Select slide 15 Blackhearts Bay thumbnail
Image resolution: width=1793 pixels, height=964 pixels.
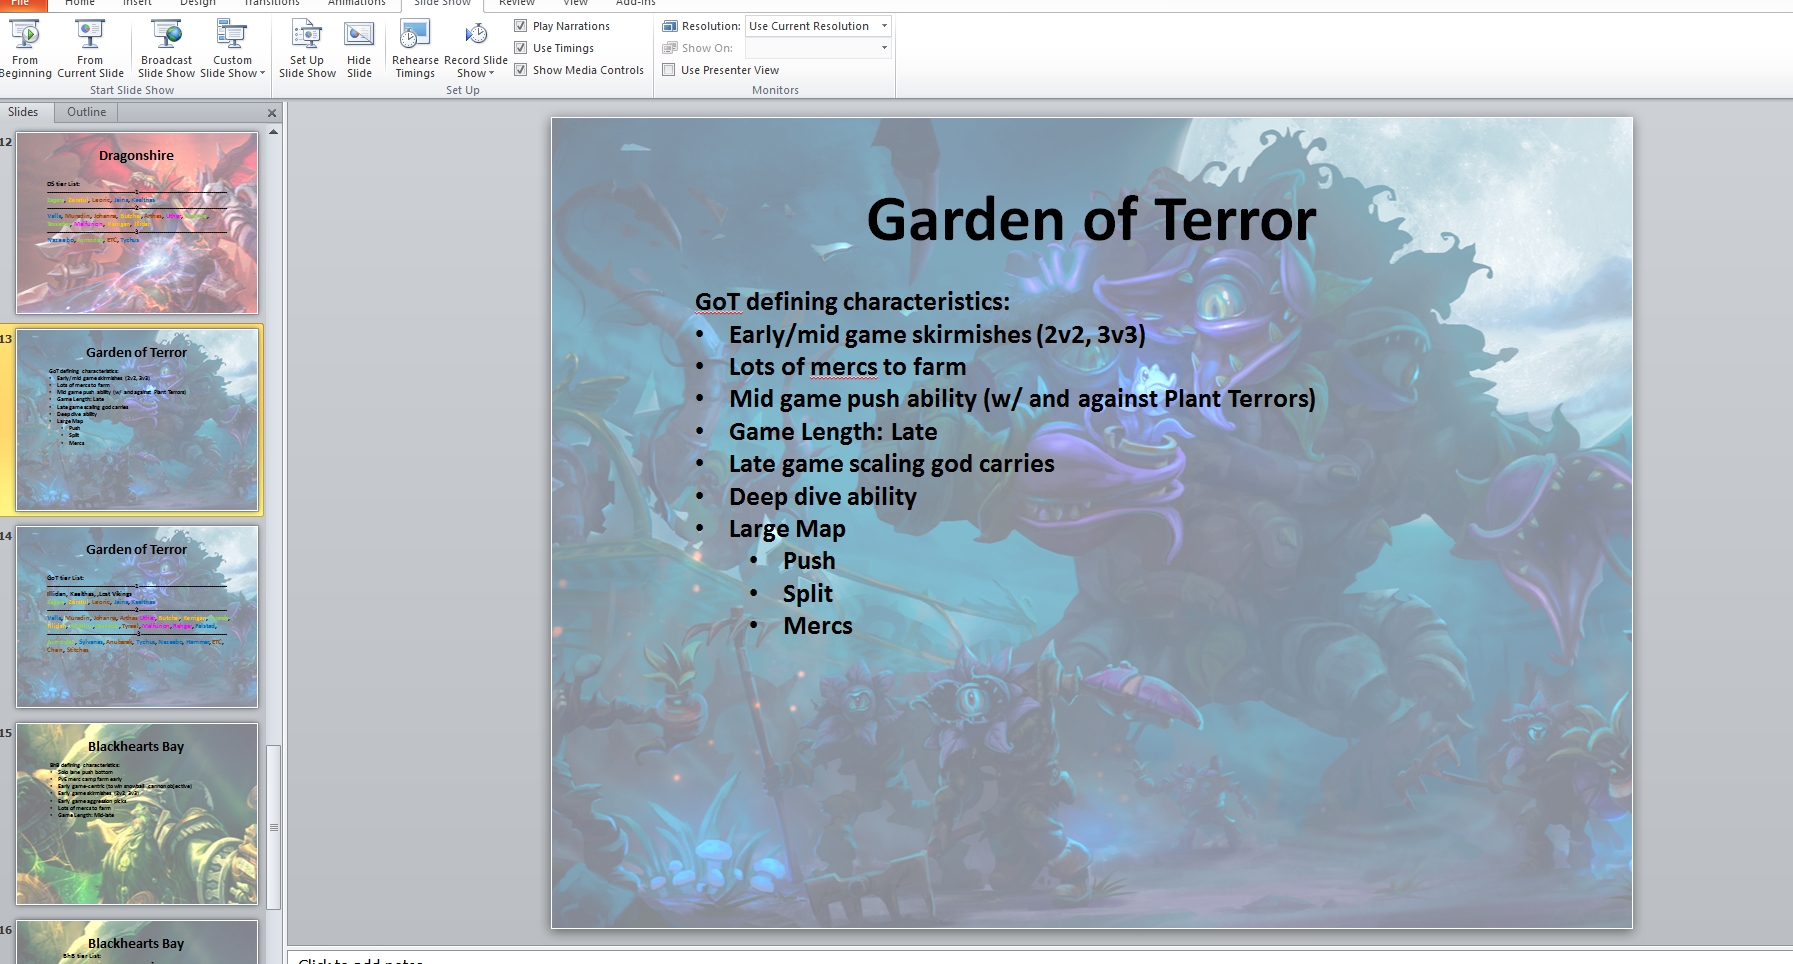click(x=137, y=814)
